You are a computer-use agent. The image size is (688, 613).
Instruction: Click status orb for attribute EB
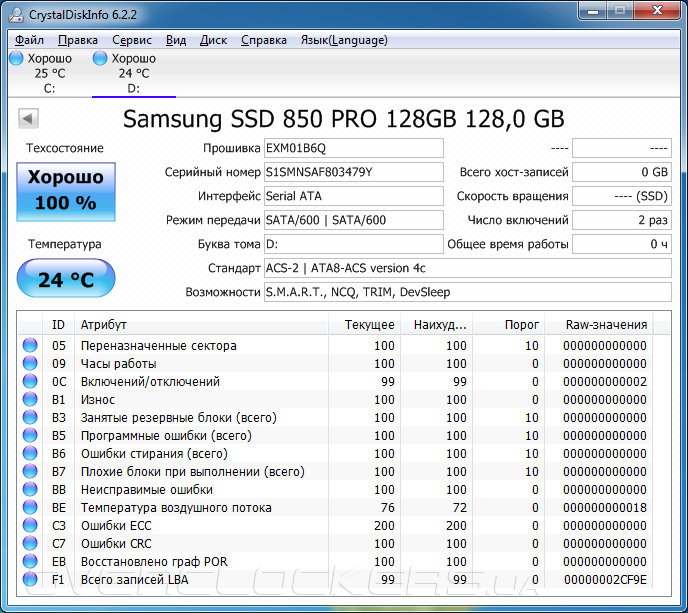click(30, 561)
